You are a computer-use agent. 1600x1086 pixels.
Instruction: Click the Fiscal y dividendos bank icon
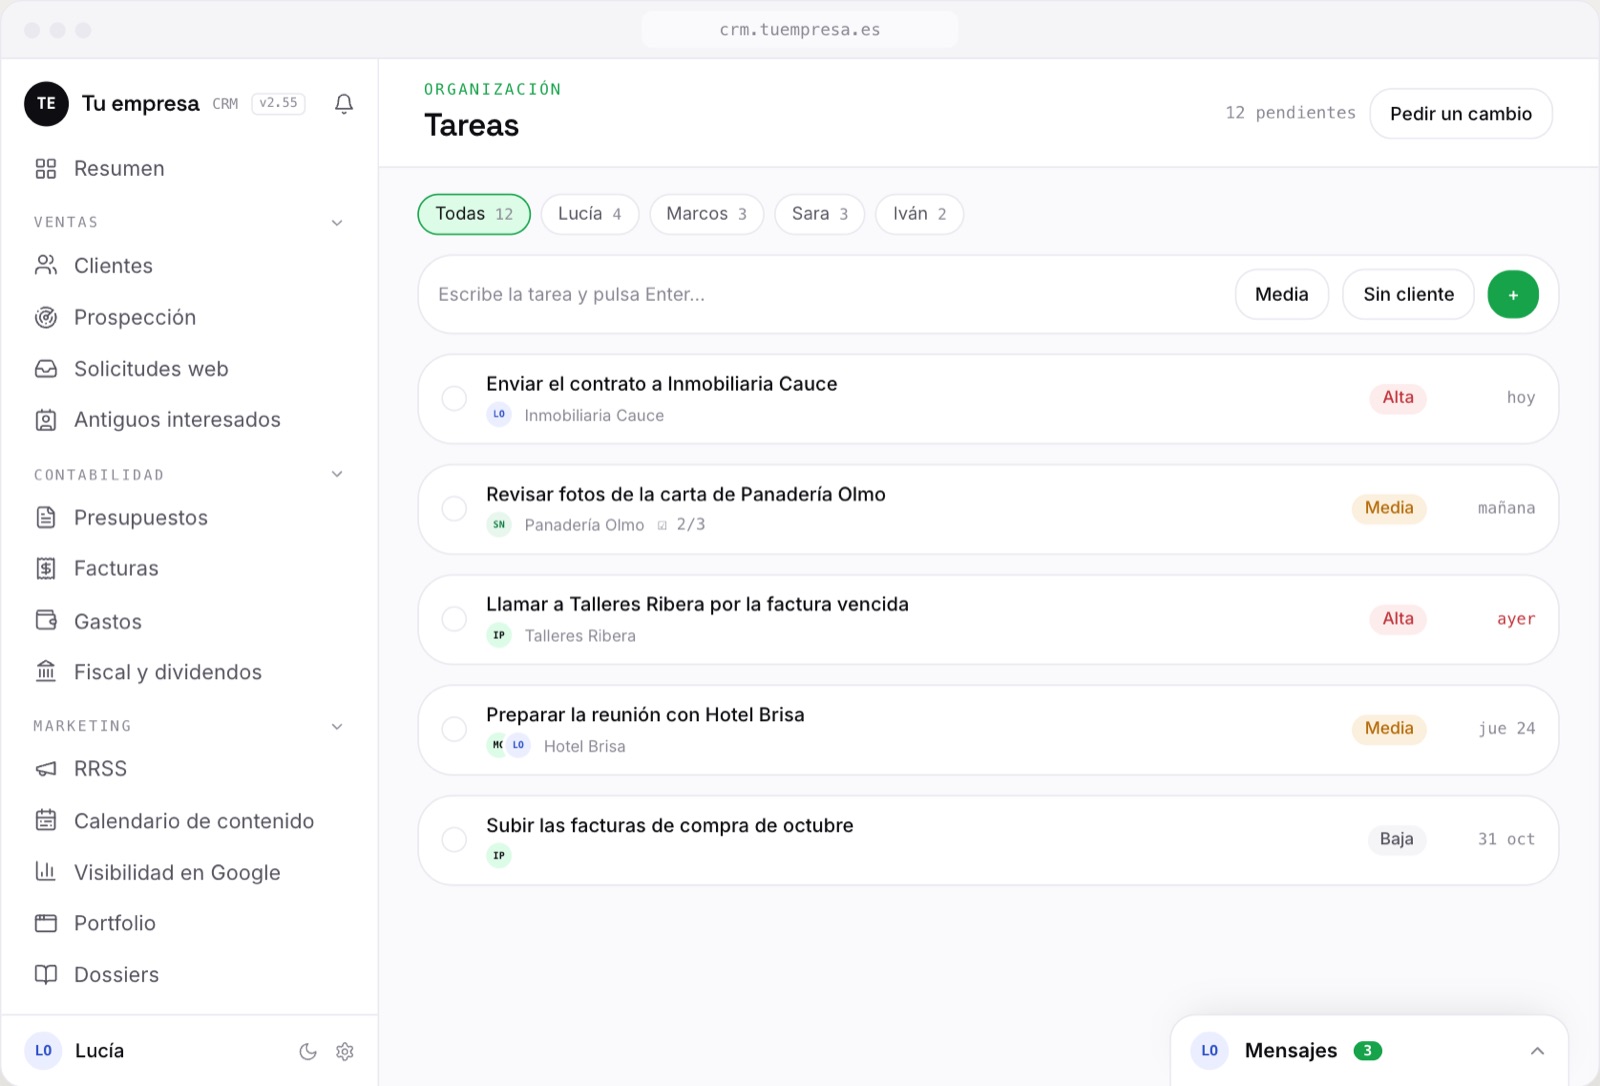(x=46, y=671)
